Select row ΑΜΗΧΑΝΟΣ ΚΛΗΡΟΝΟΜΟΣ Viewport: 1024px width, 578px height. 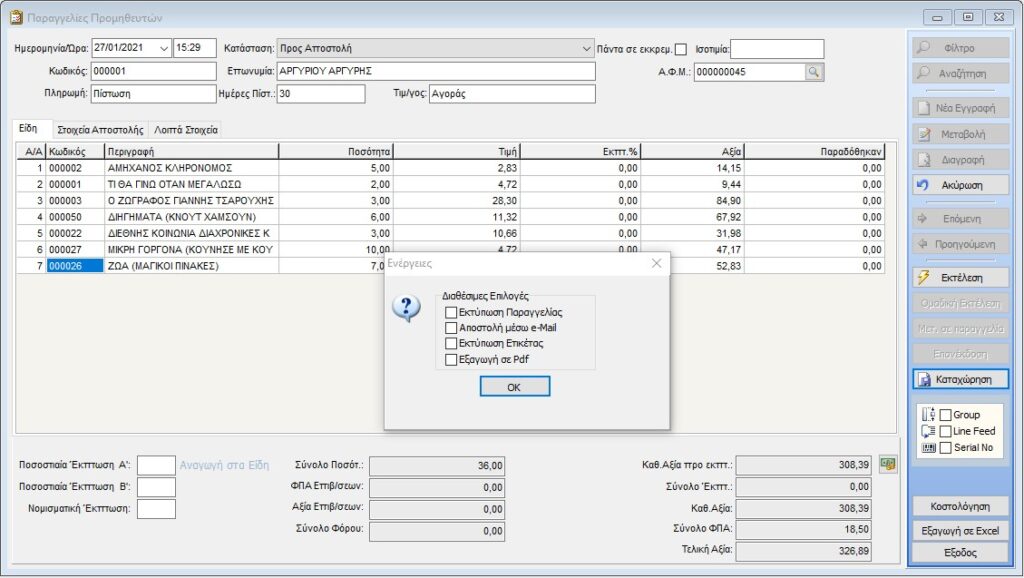click(x=451, y=168)
